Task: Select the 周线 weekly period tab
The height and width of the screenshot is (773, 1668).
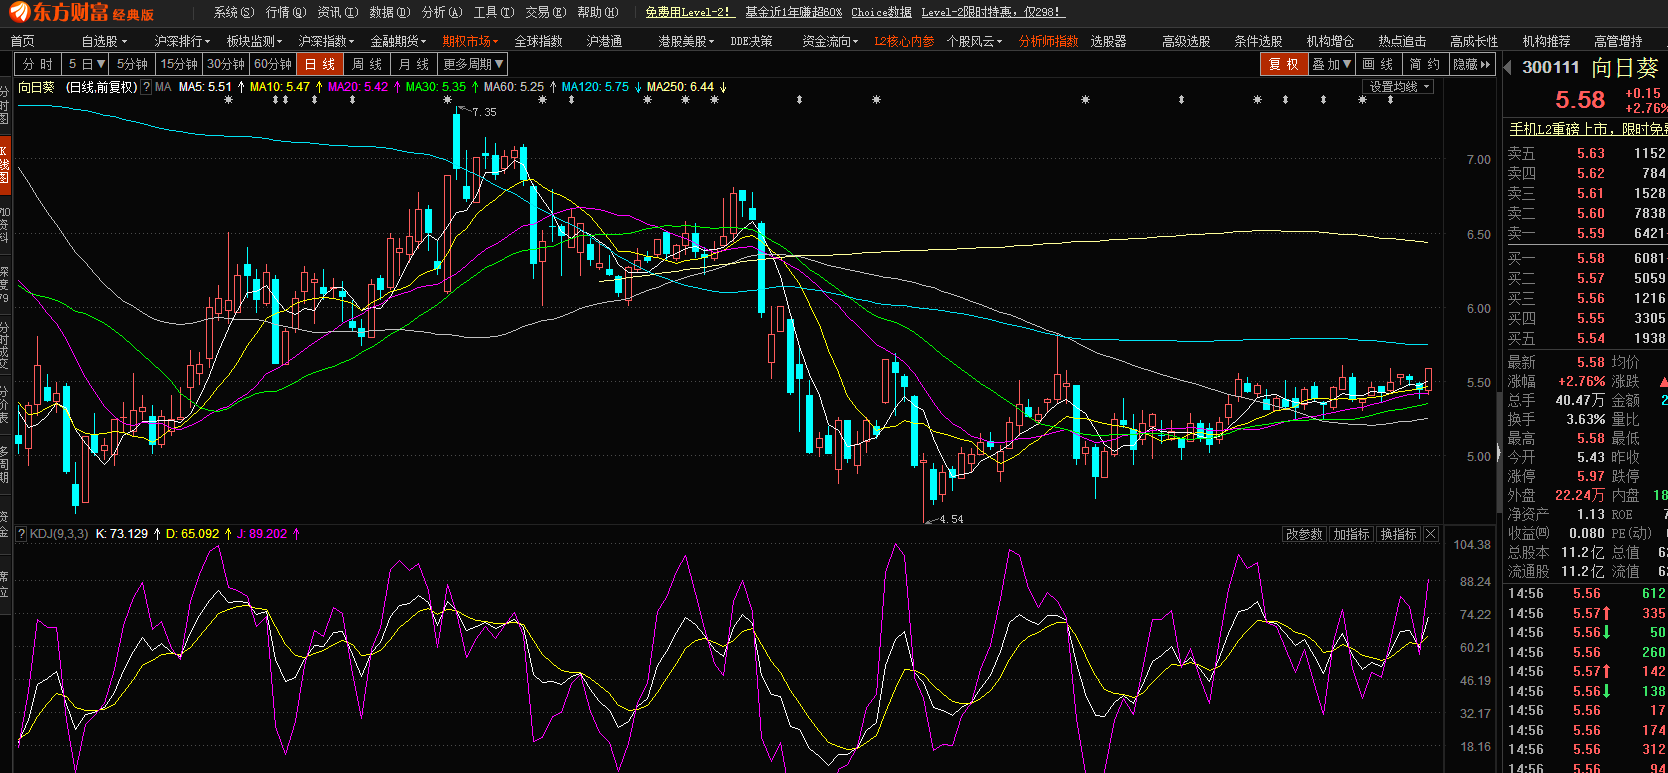Action: point(367,64)
